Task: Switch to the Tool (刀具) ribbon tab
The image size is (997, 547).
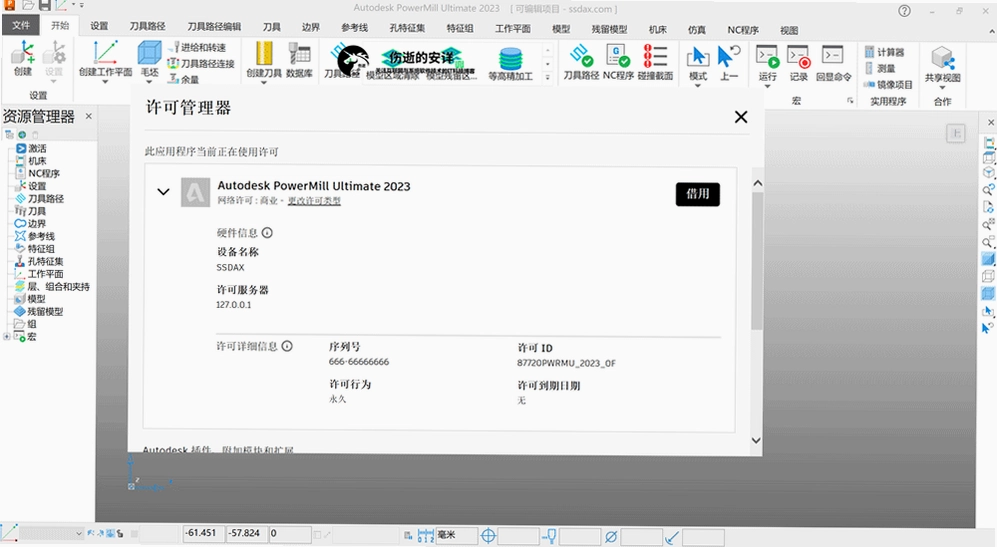Action: 272,27
